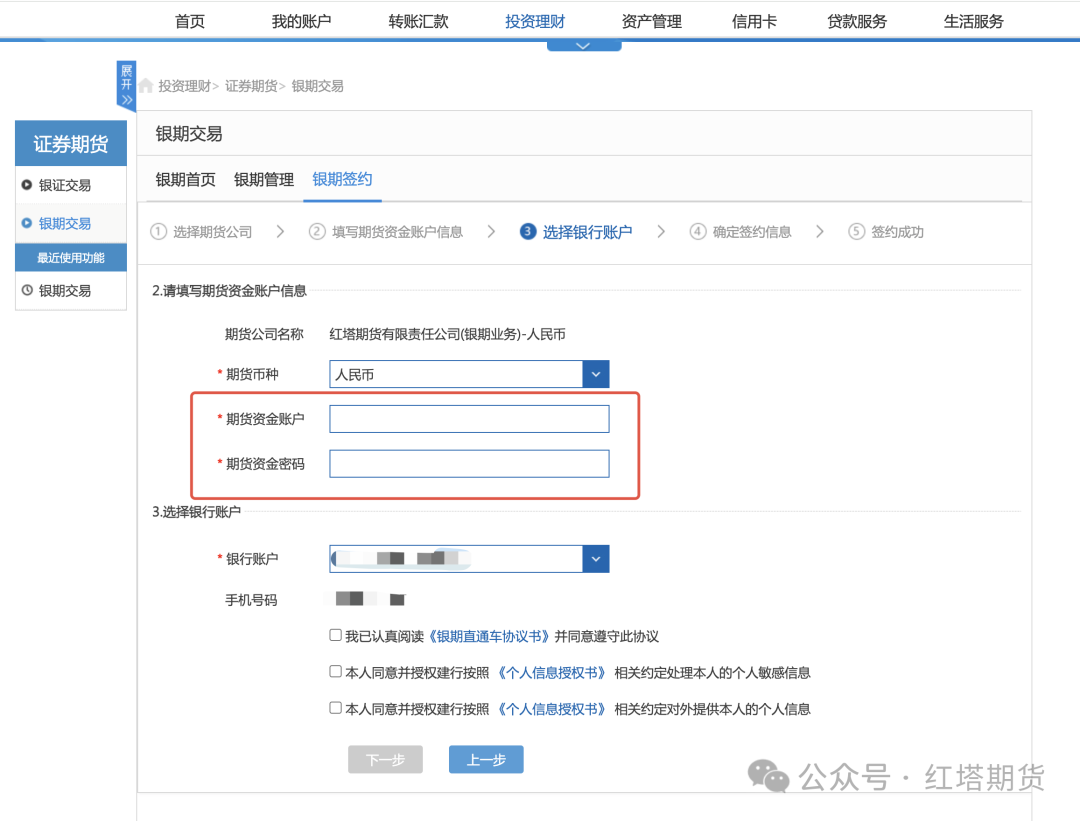Screen dimensions: 1080x821
Task: Click the blue chevron under 投资理财
Action: [x=584, y=44]
